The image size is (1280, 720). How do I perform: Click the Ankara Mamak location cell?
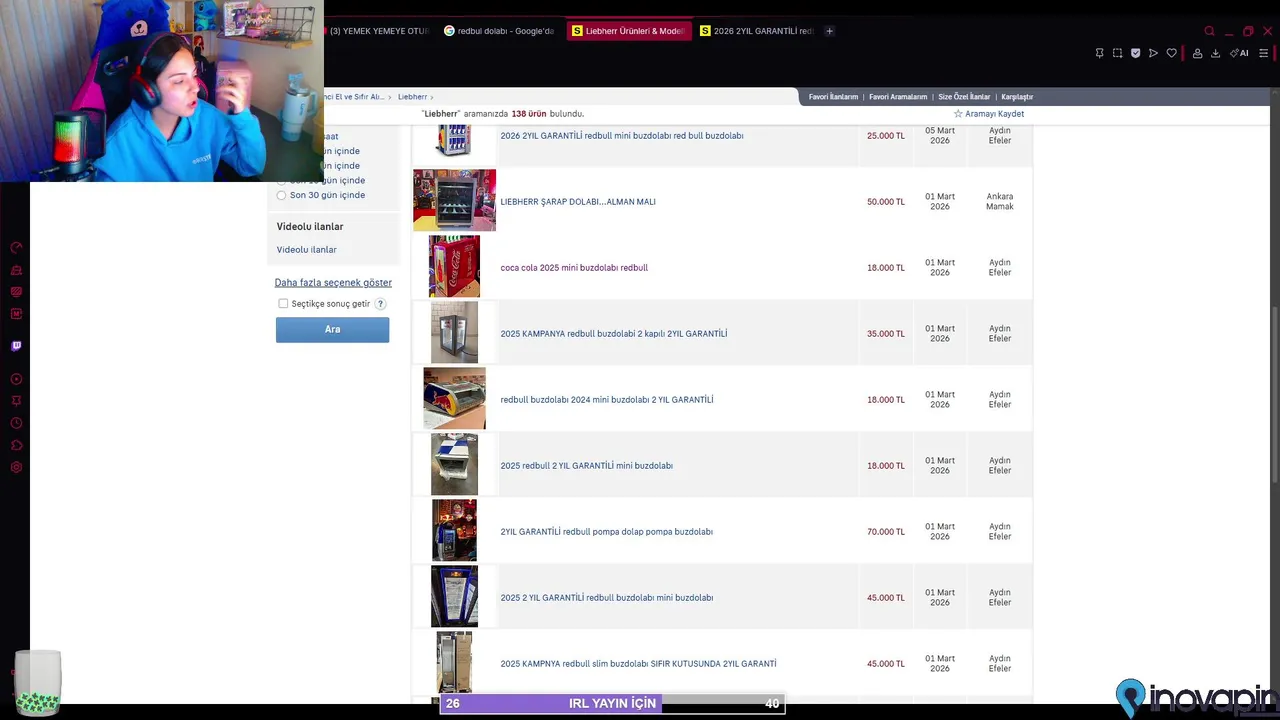click(x=1000, y=202)
